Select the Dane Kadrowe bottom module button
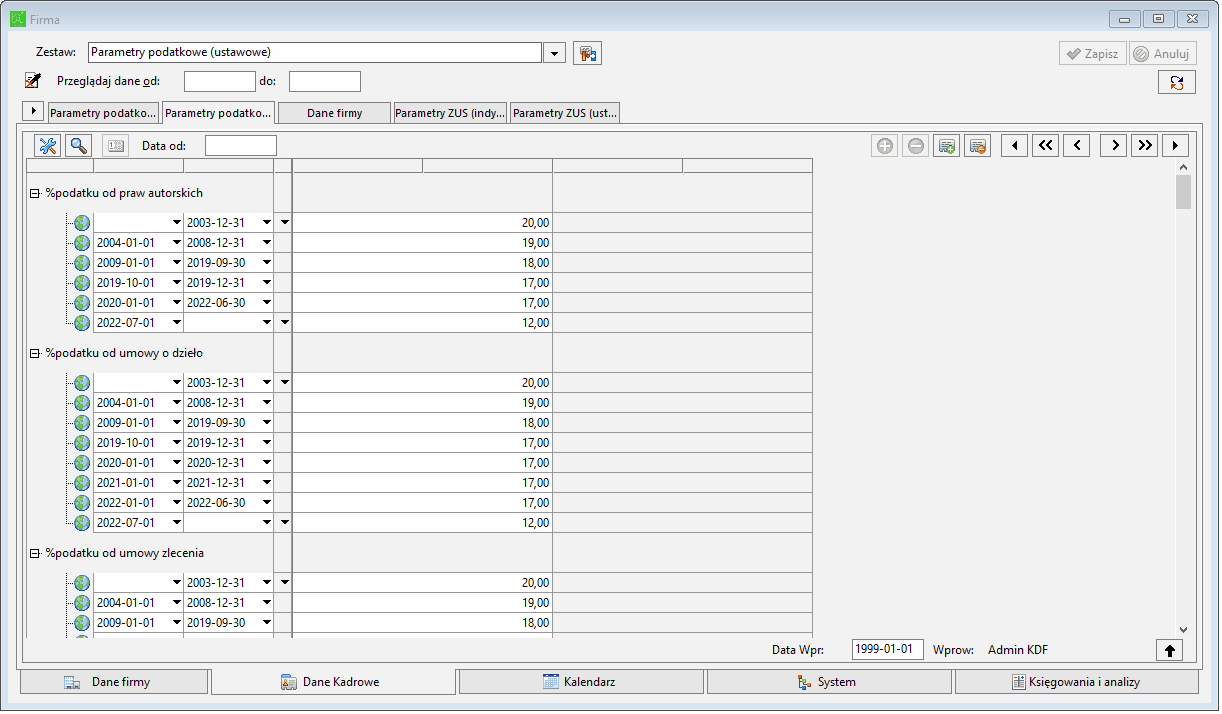 (334, 682)
